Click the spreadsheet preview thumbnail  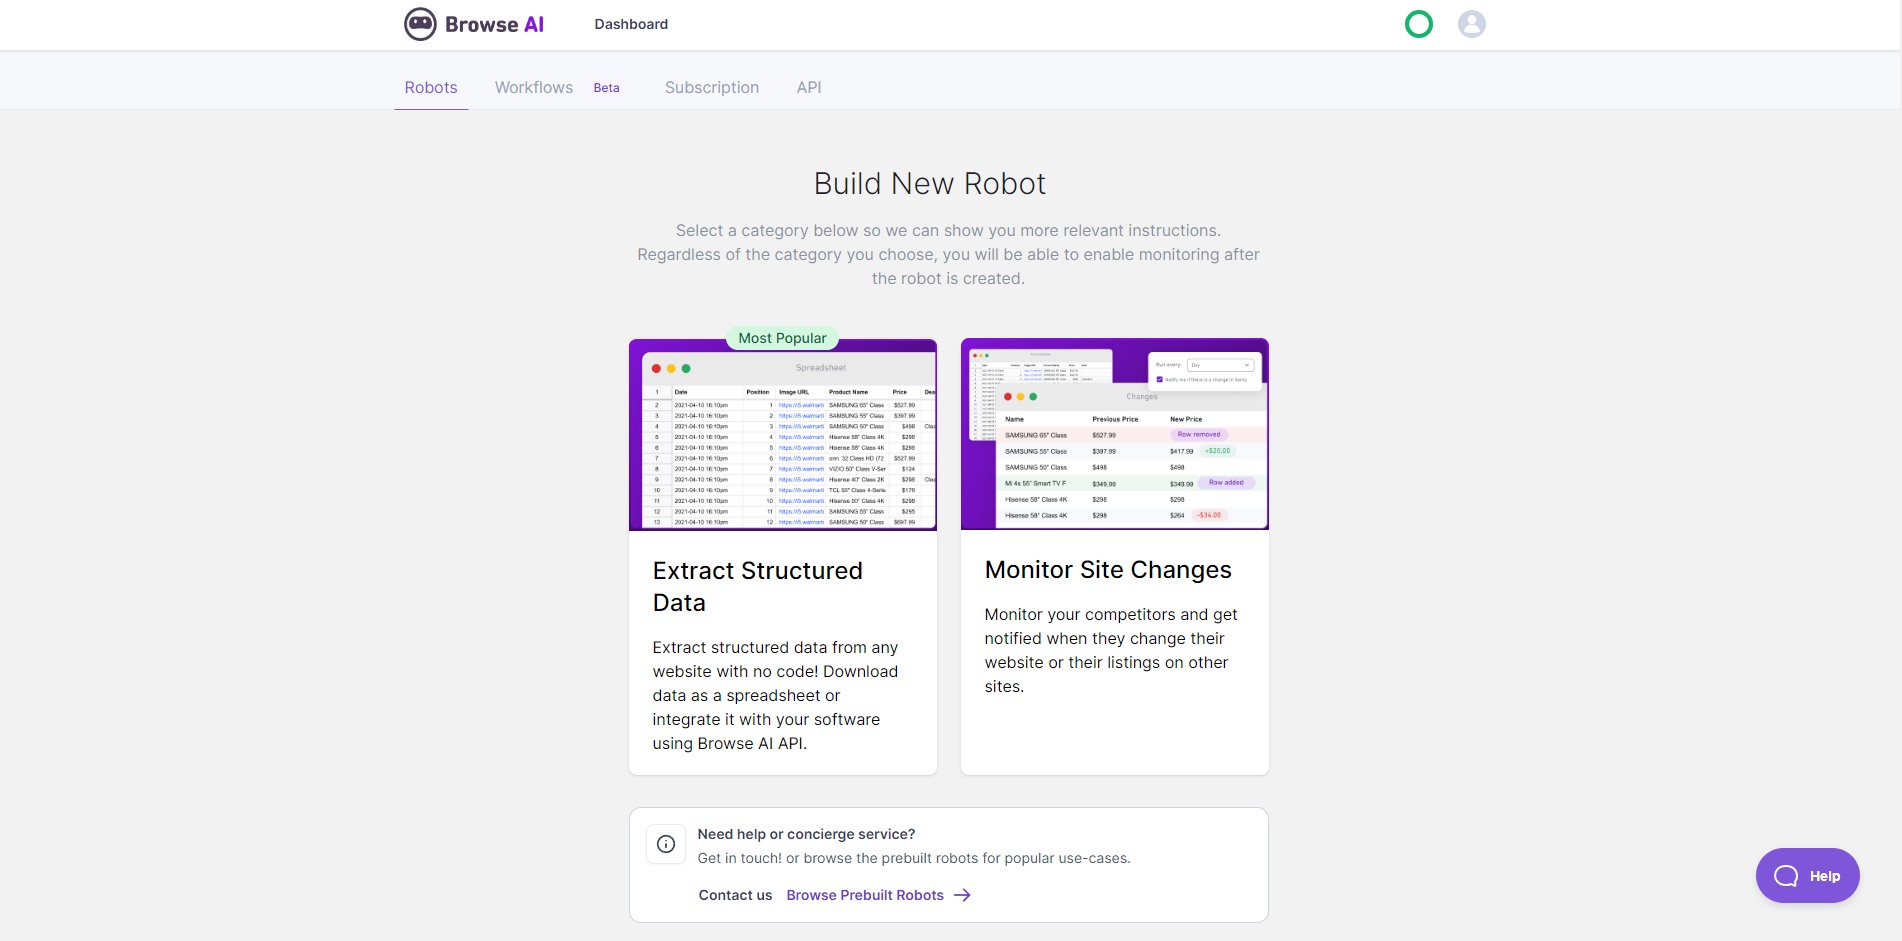[783, 435]
